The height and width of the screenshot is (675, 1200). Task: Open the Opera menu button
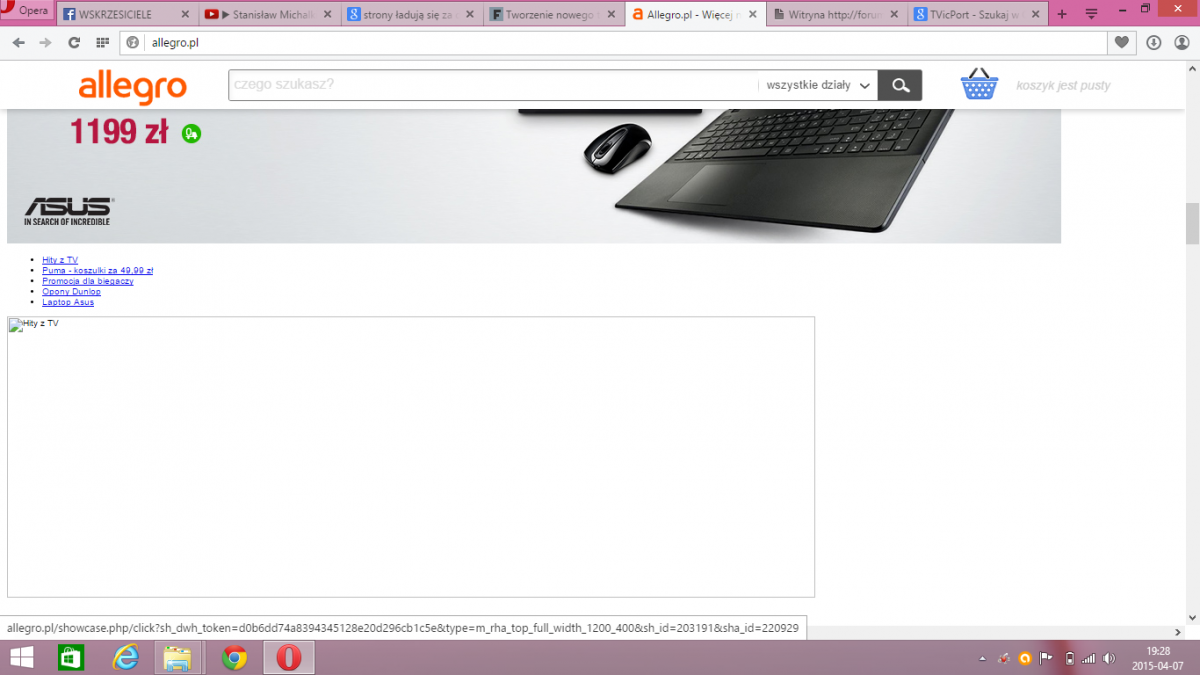pyautogui.click(x=27, y=10)
